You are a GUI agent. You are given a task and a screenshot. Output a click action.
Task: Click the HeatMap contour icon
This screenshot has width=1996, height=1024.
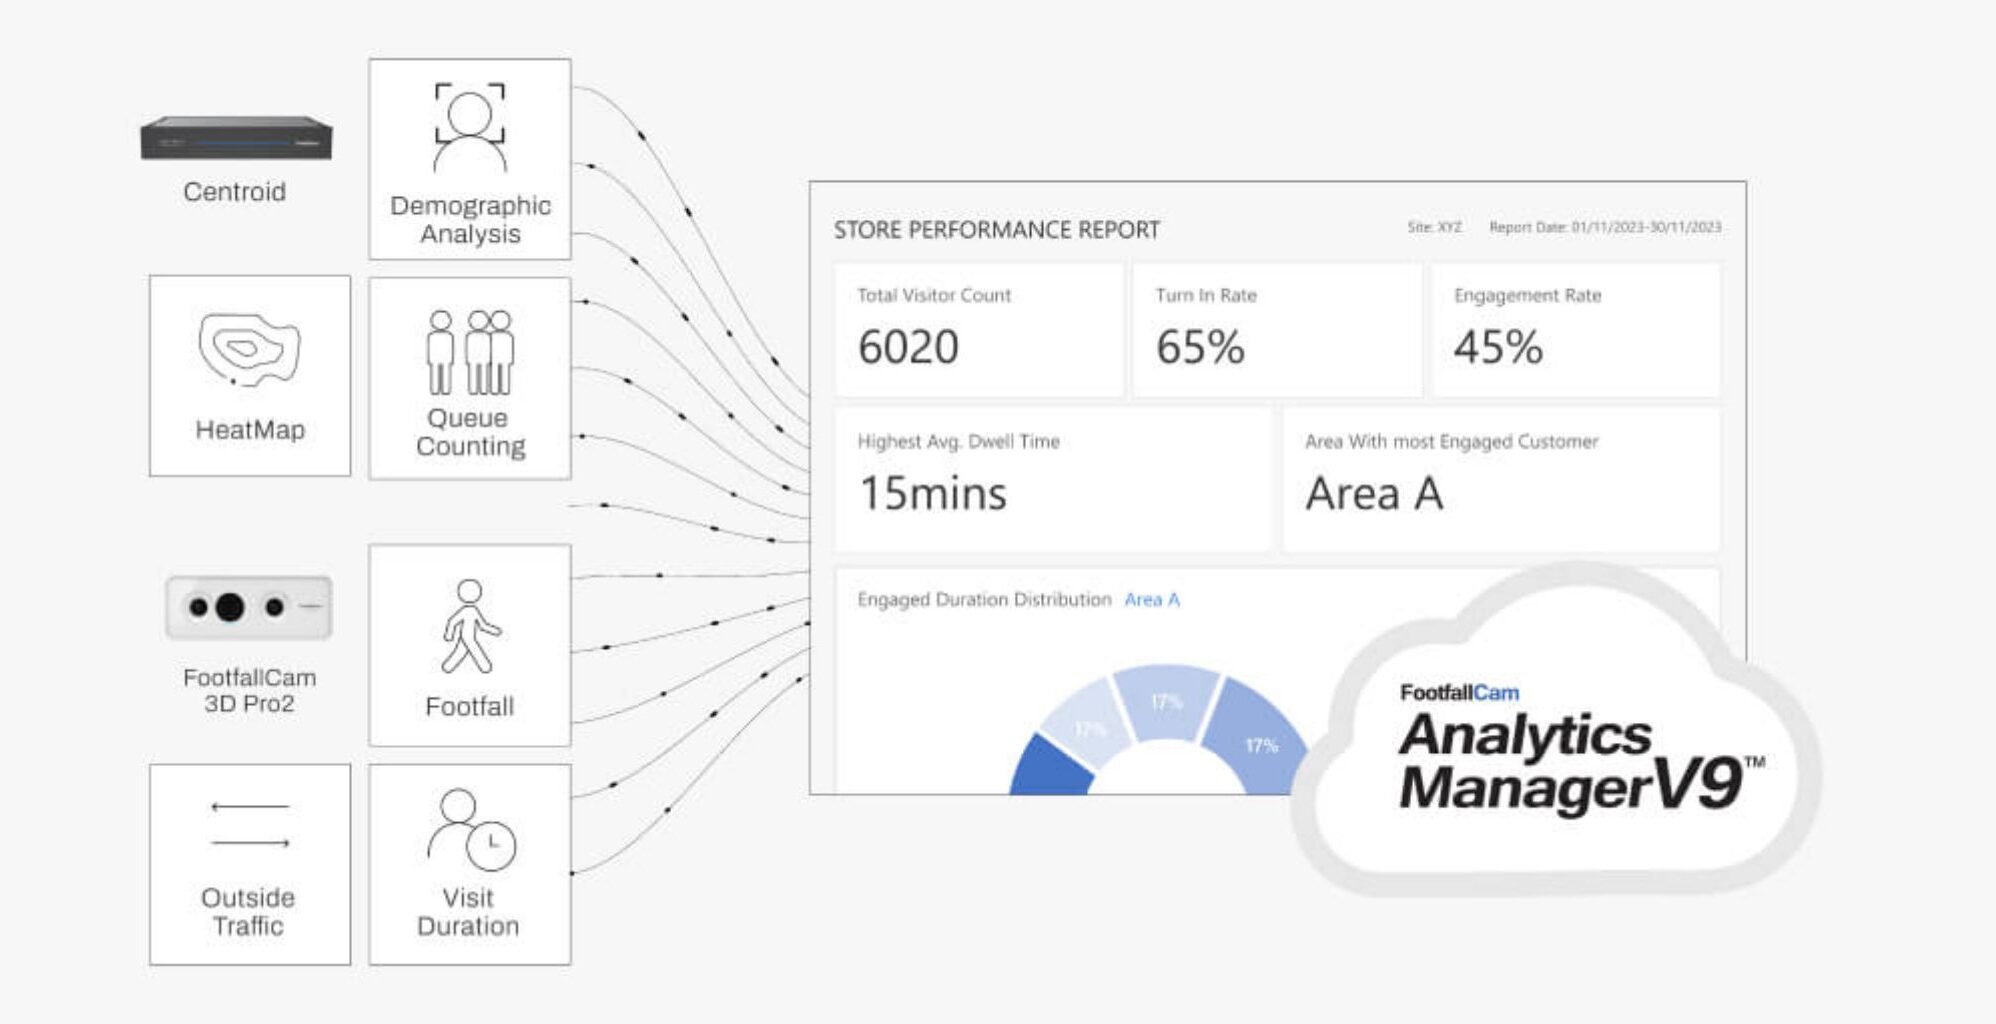249,349
